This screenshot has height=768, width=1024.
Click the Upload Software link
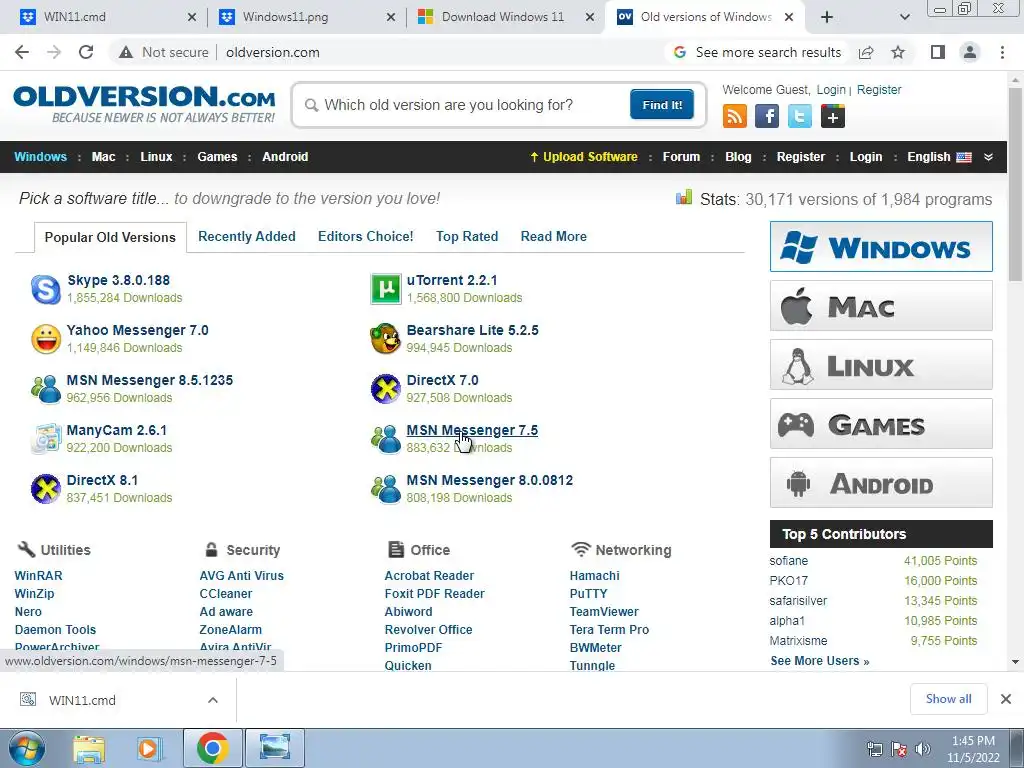pyautogui.click(x=584, y=157)
